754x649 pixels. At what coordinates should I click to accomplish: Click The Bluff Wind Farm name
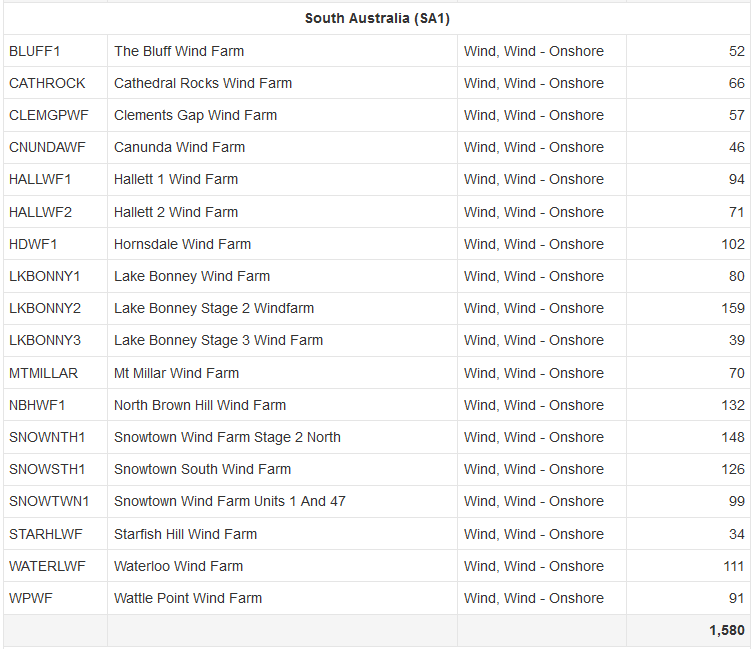(x=179, y=51)
